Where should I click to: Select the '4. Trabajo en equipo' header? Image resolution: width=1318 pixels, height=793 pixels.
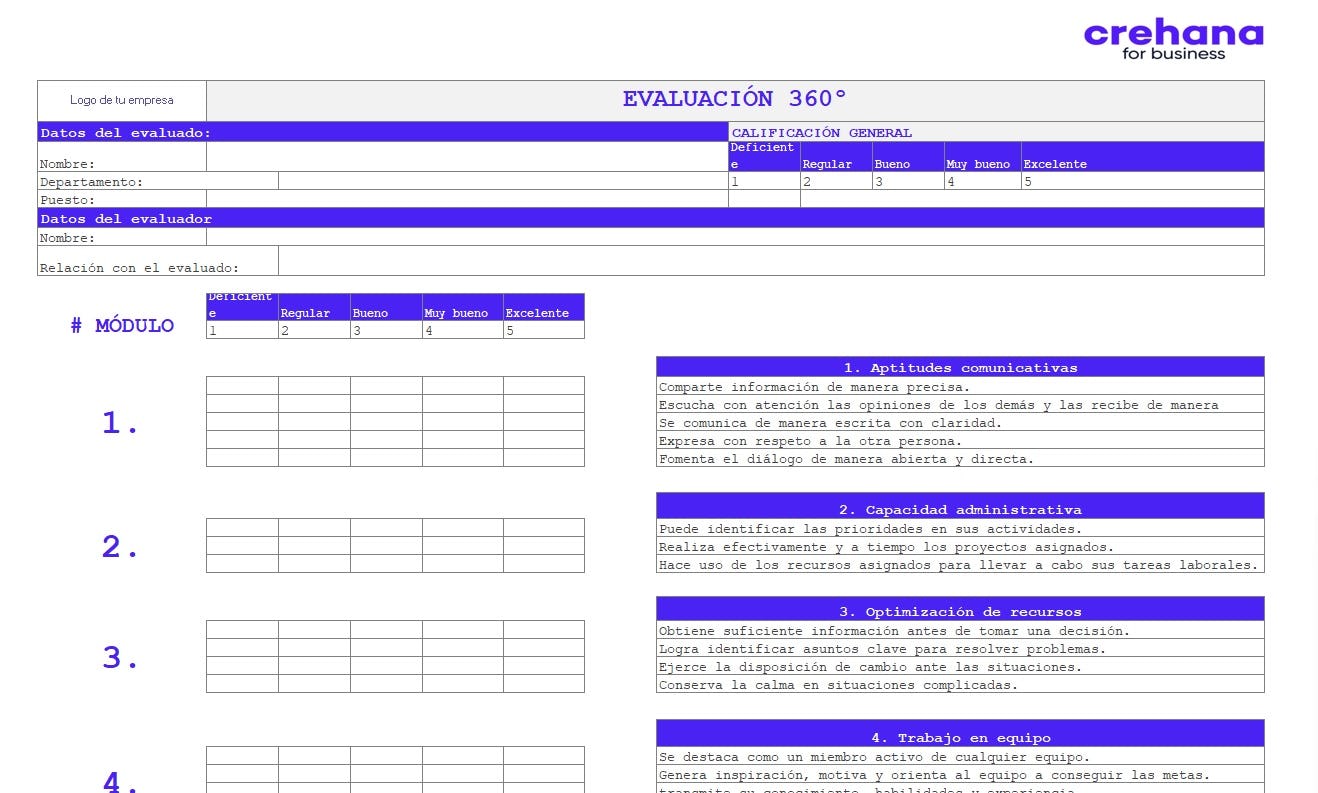959,737
